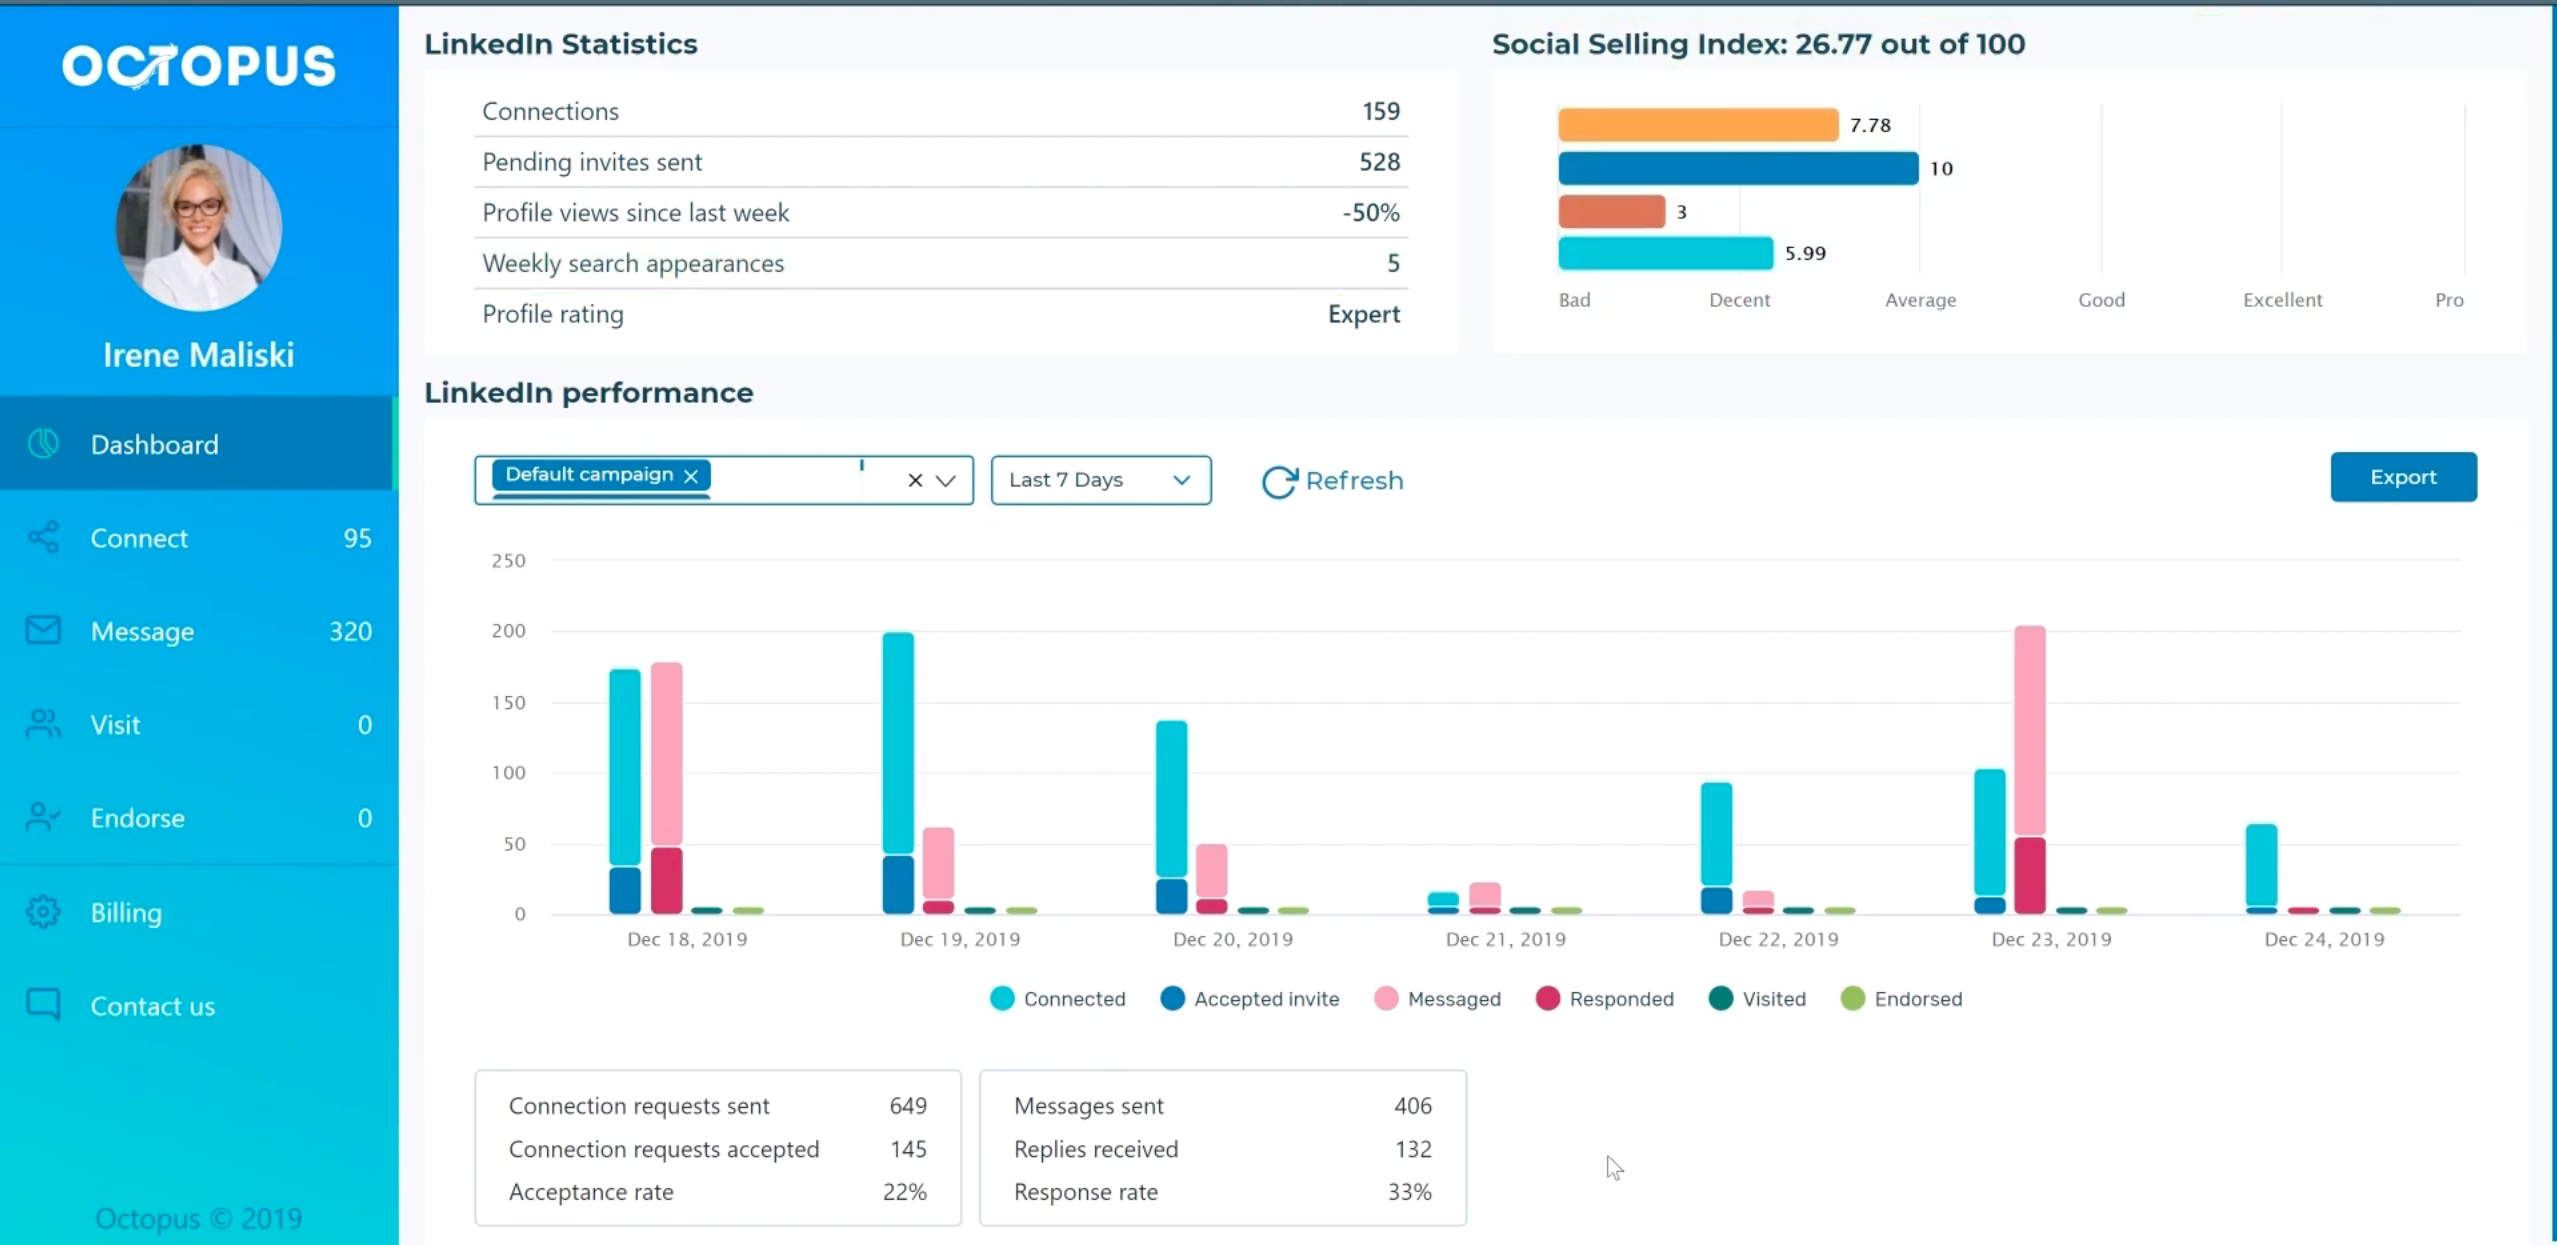The image size is (2557, 1245).
Task: Clear all selected campaigns
Action: click(915, 481)
